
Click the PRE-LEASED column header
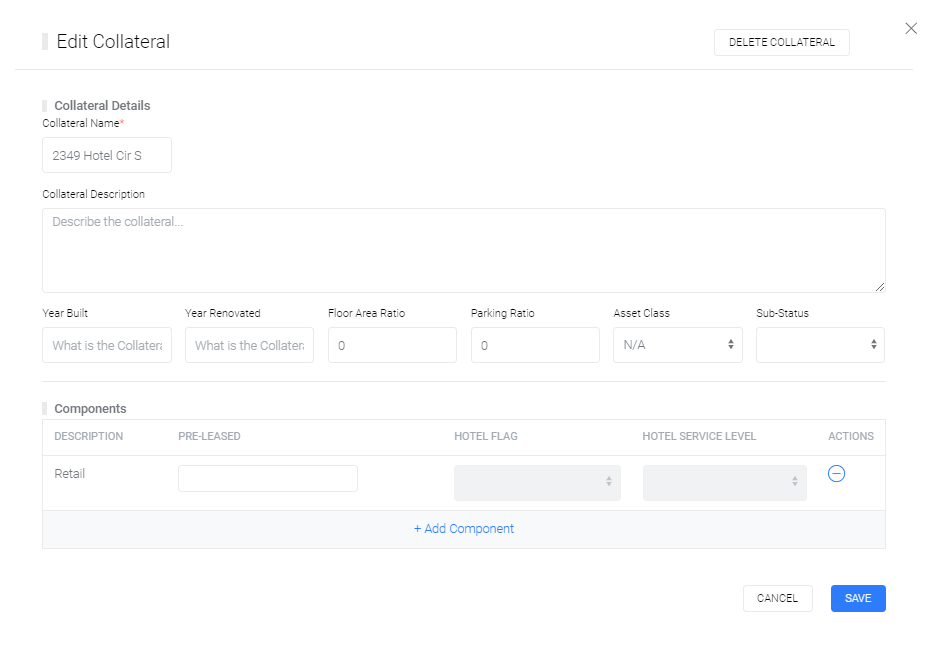[x=210, y=436]
